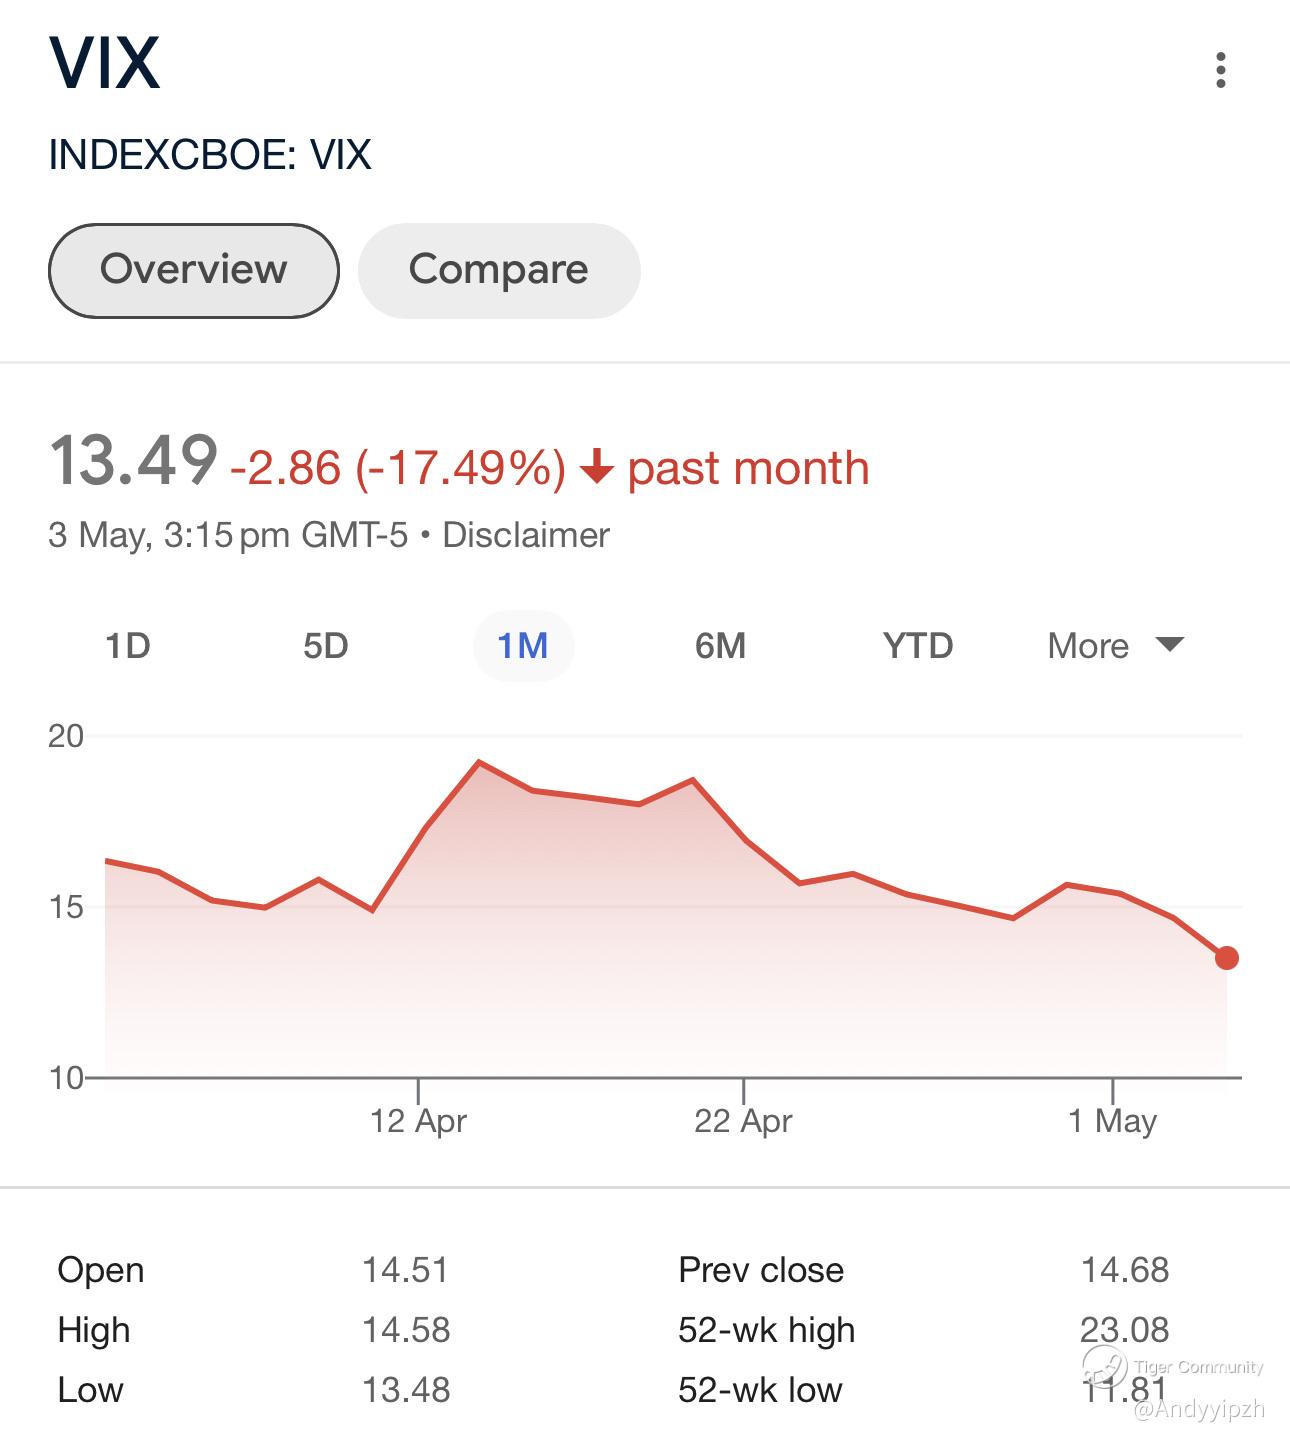Click the 1 May date axis marker
Image resolution: width=1290 pixels, height=1438 pixels.
tap(1112, 1120)
